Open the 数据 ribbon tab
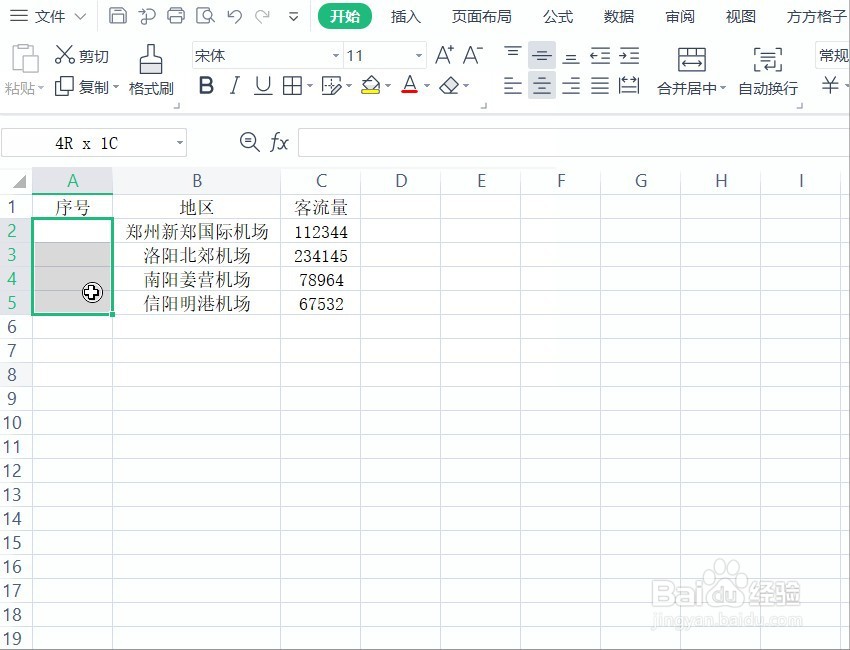The height and width of the screenshot is (650, 850). 618,16
